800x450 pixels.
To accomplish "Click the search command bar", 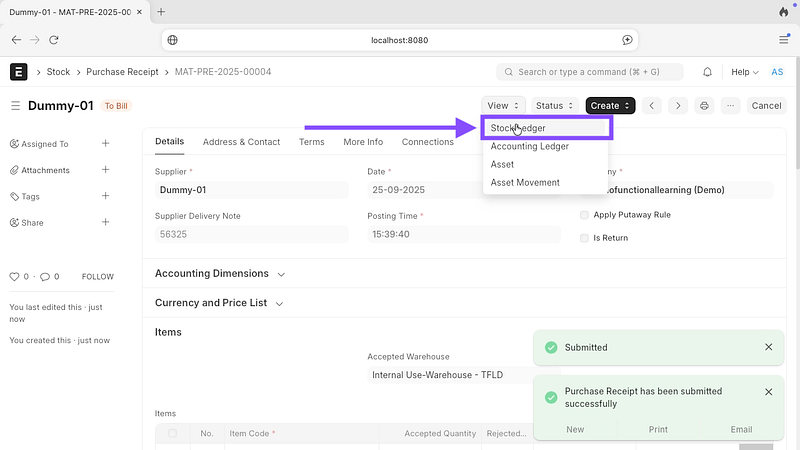I will [x=590, y=72].
